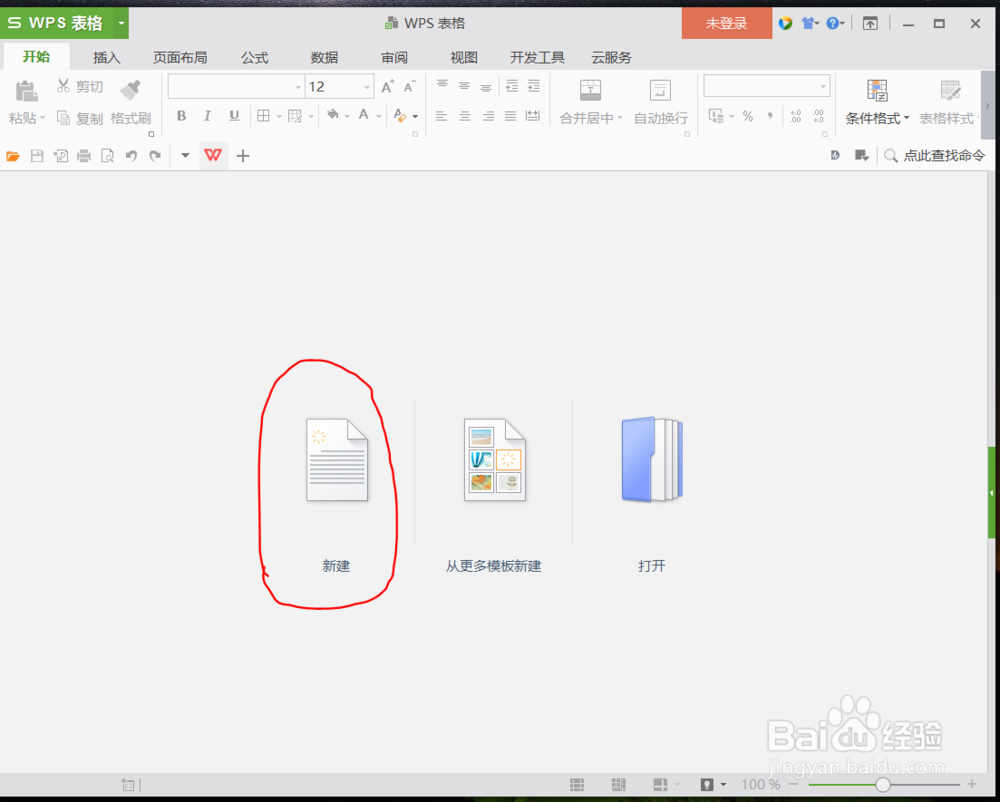Expand the Paste (粘贴) dropdown arrow
Viewport: 1000px width, 802px height.
click(43, 118)
